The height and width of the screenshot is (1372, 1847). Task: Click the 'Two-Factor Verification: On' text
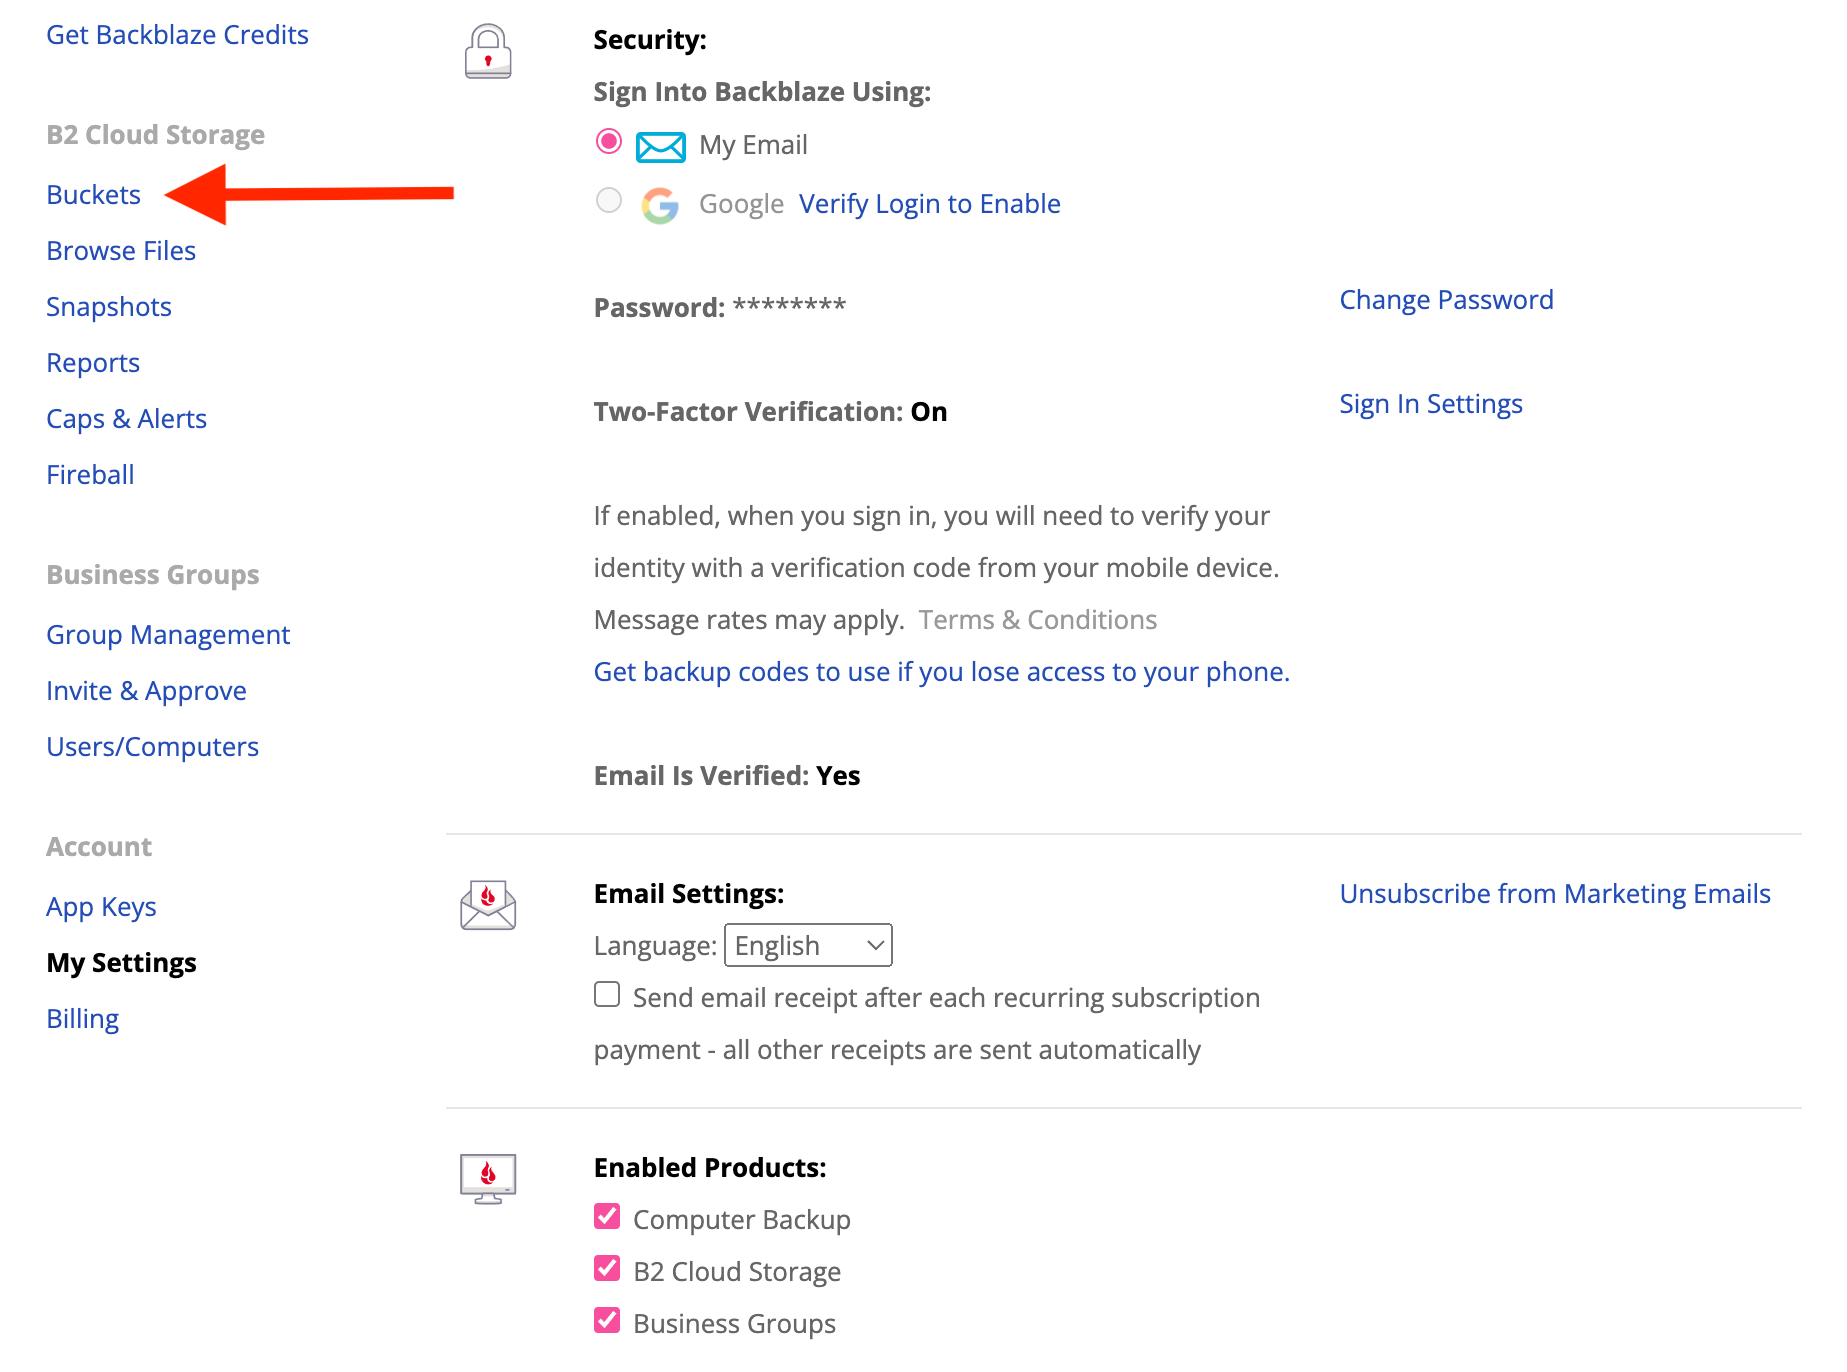(770, 412)
